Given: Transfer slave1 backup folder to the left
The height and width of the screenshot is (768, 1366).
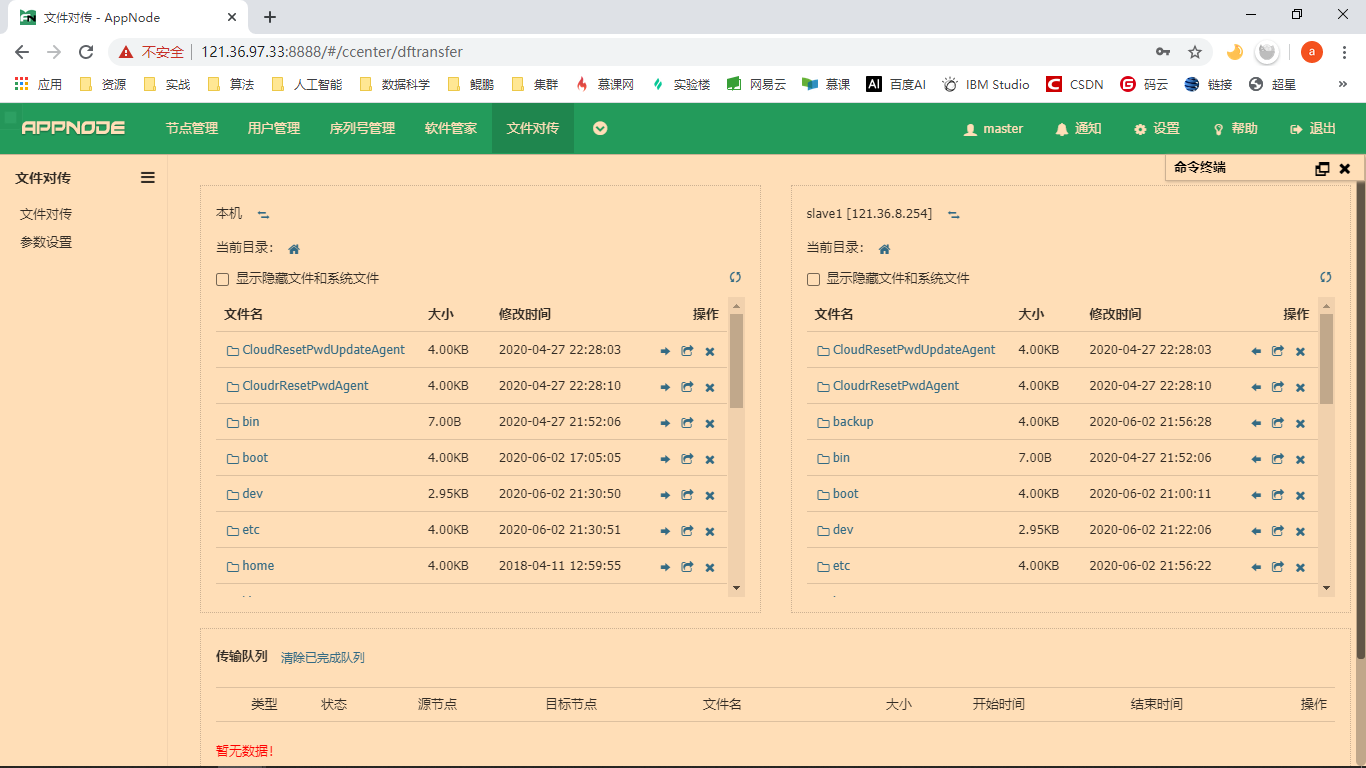Looking at the screenshot, I should pyautogui.click(x=1256, y=423).
